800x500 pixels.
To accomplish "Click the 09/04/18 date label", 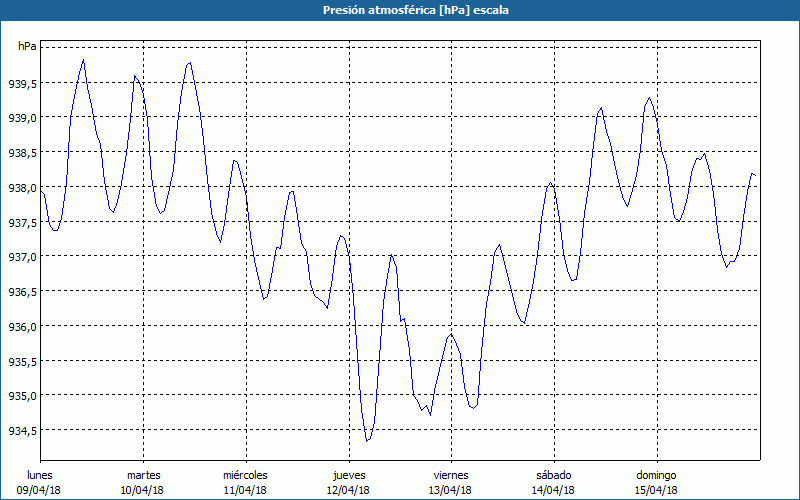I will pyautogui.click(x=40, y=489).
